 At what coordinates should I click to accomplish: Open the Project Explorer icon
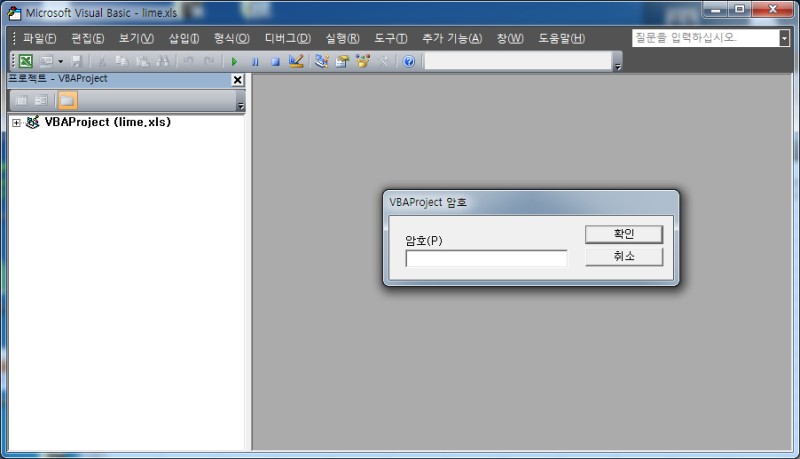[x=321, y=61]
